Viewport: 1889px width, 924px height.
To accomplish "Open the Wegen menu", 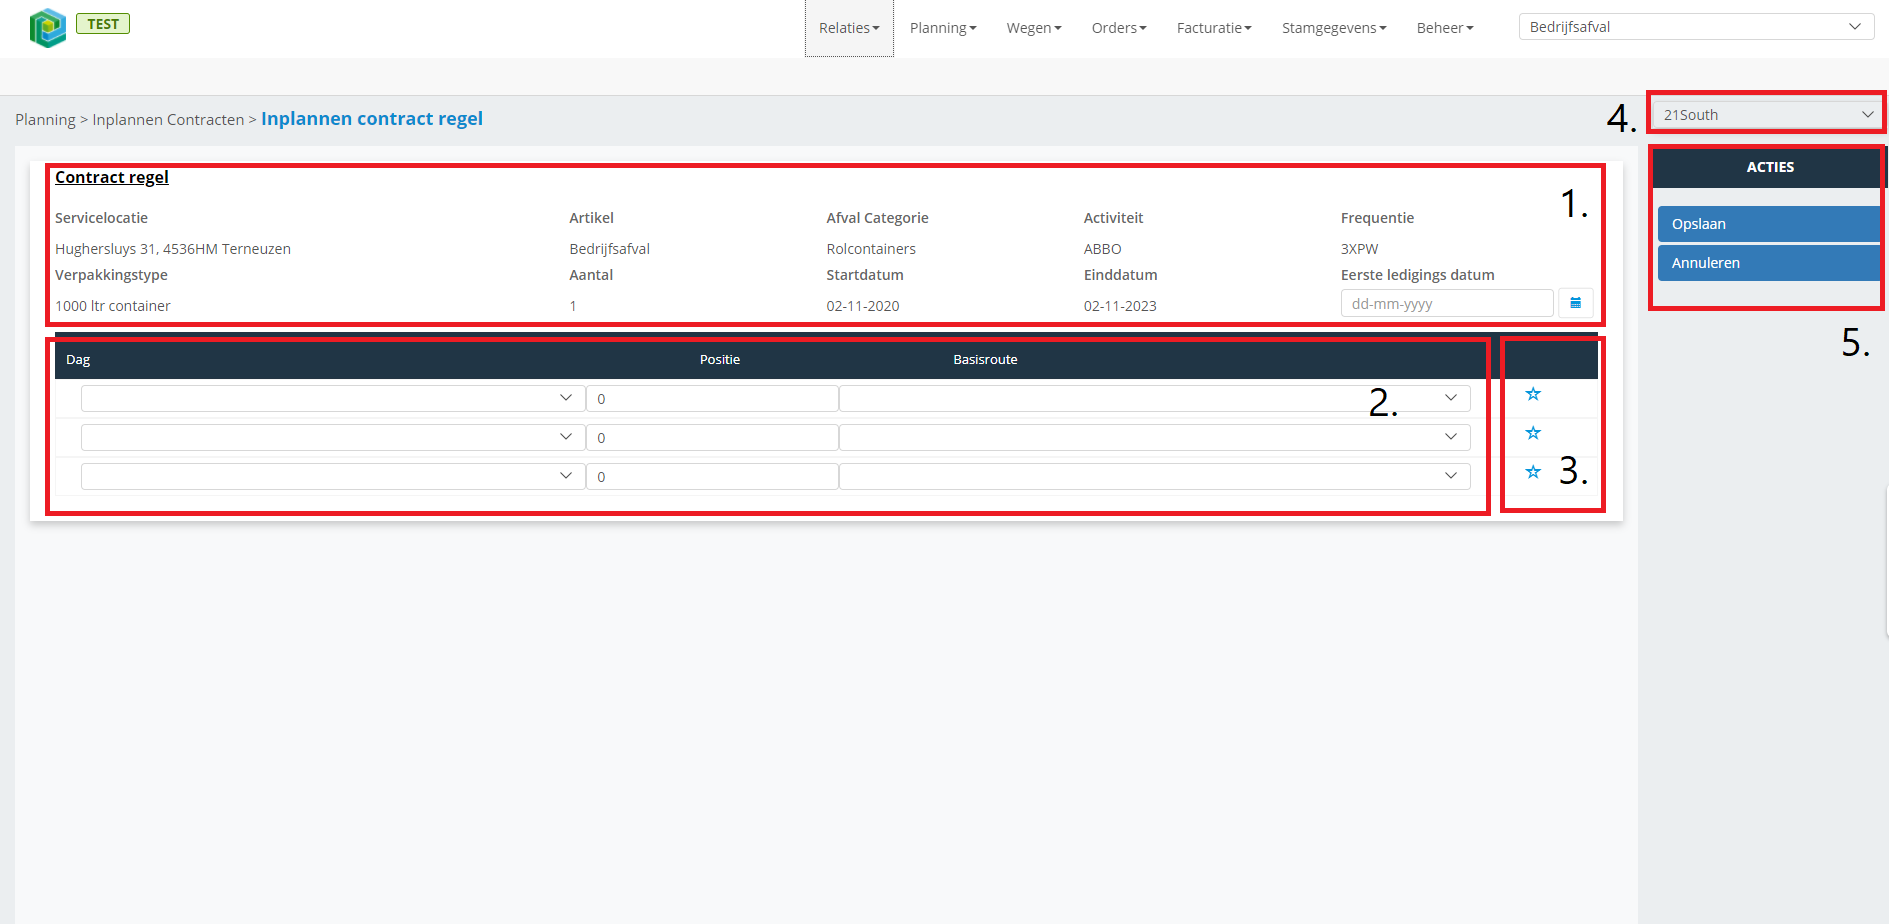I will pos(1034,28).
